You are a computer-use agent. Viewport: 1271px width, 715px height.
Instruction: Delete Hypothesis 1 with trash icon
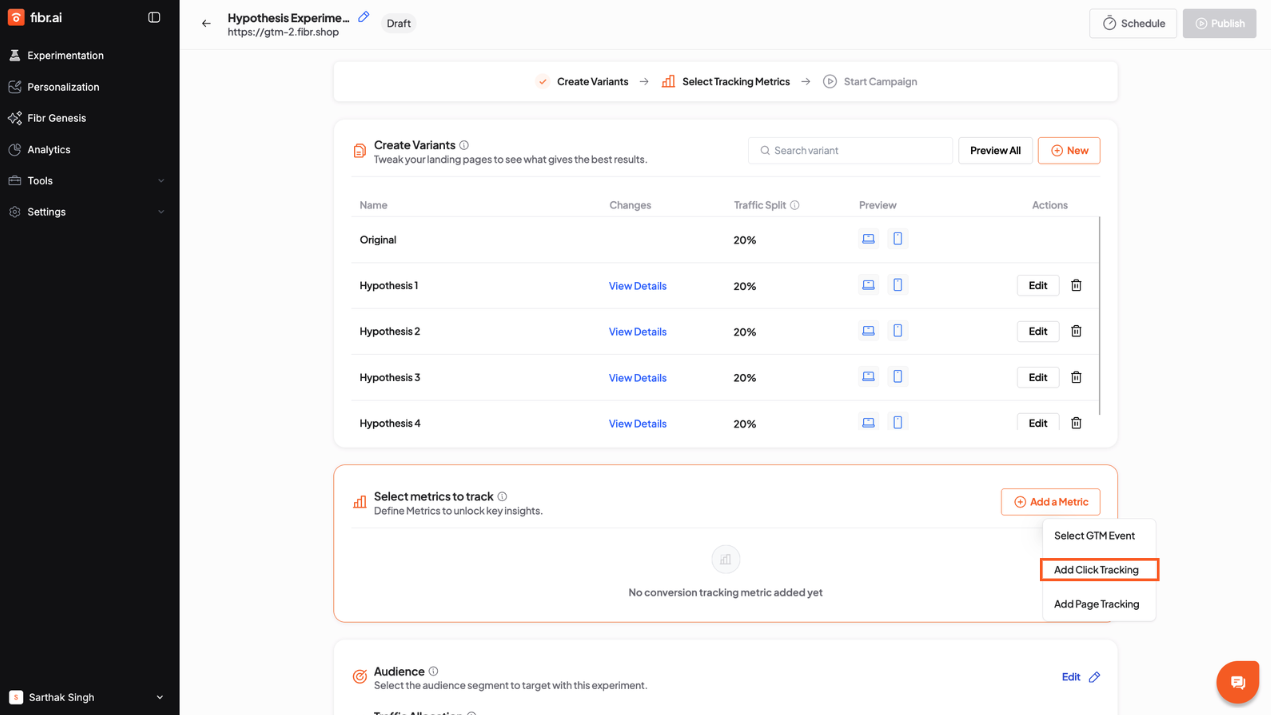click(1076, 285)
